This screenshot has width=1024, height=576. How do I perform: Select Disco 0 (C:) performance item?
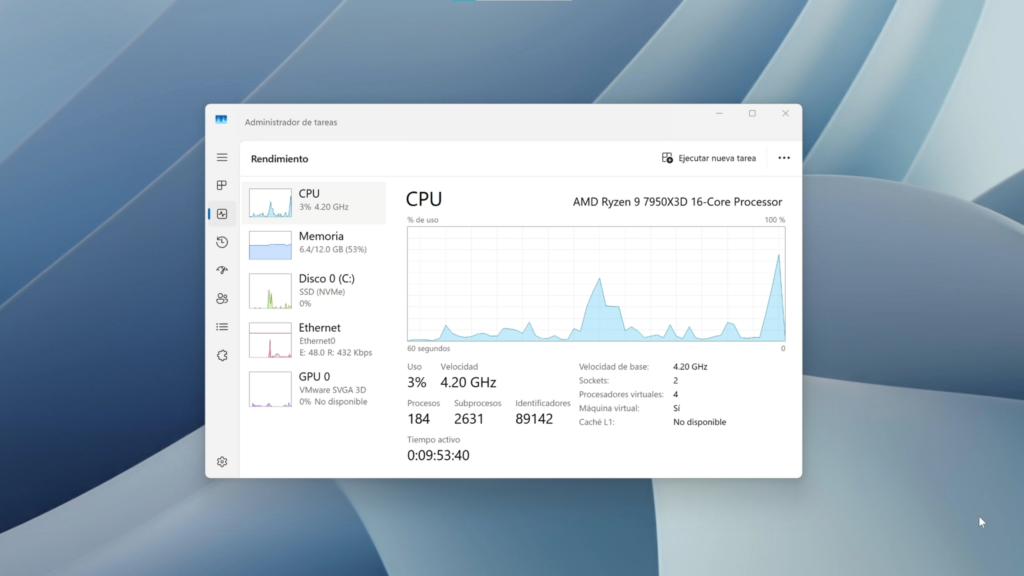(314, 291)
